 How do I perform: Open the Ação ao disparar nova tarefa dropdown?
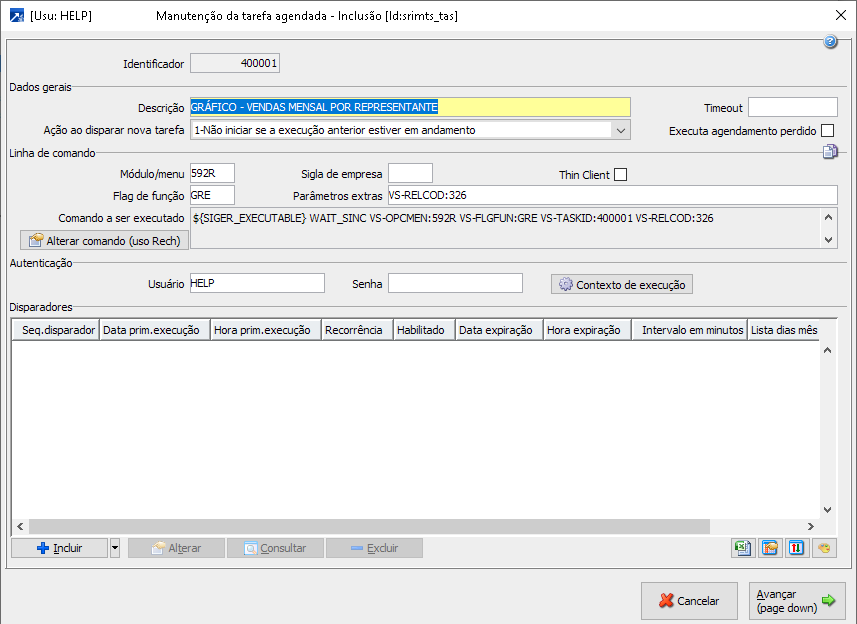coord(620,130)
